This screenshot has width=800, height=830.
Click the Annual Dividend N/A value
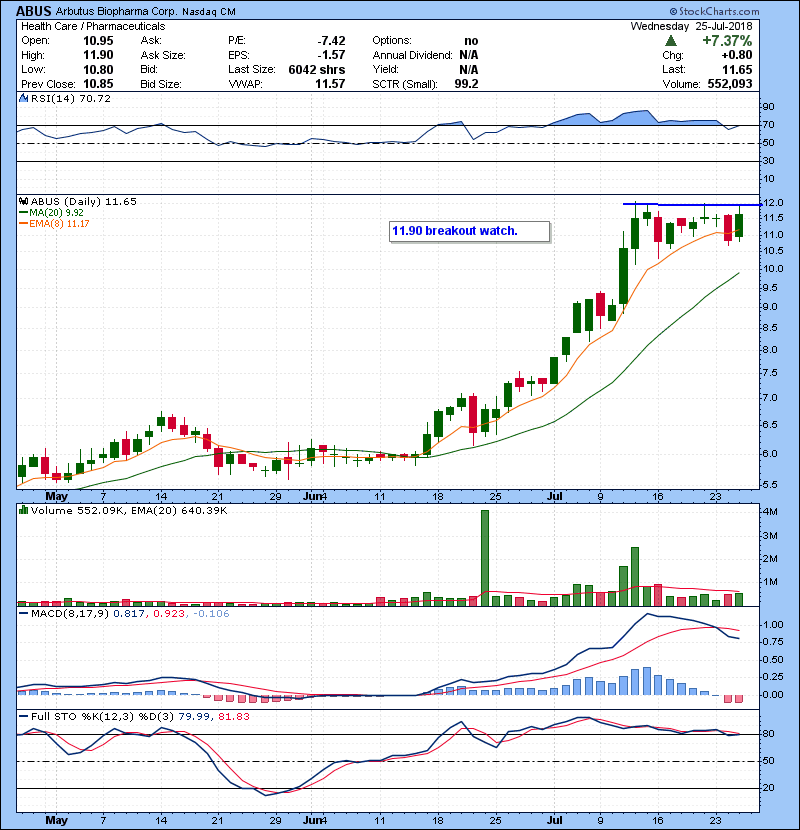pos(469,55)
